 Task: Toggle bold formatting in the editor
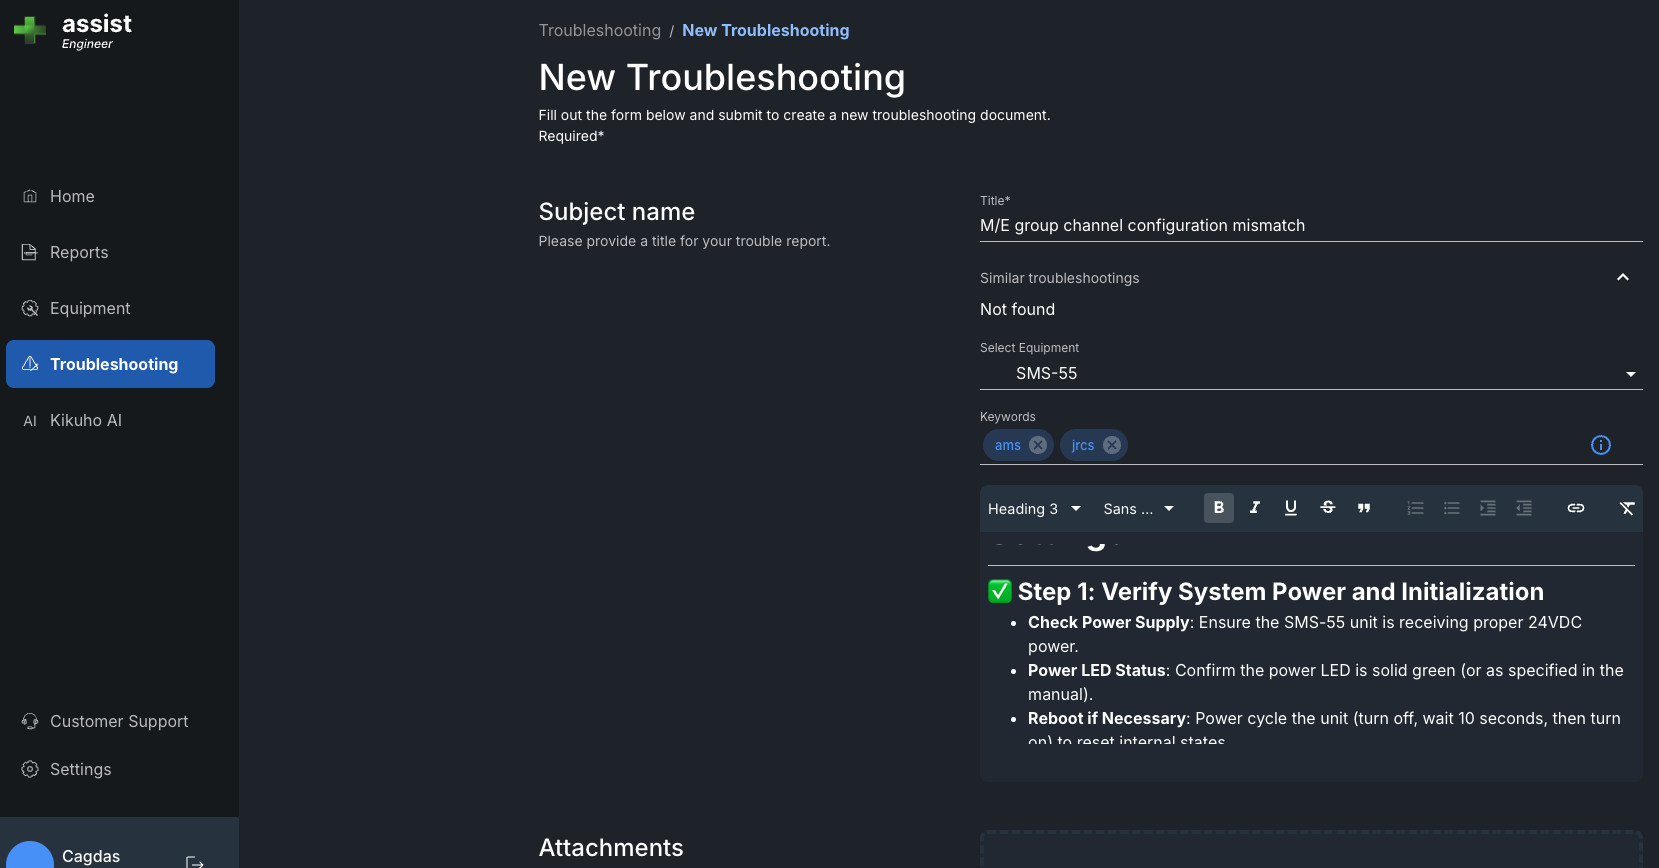[1218, 508]
